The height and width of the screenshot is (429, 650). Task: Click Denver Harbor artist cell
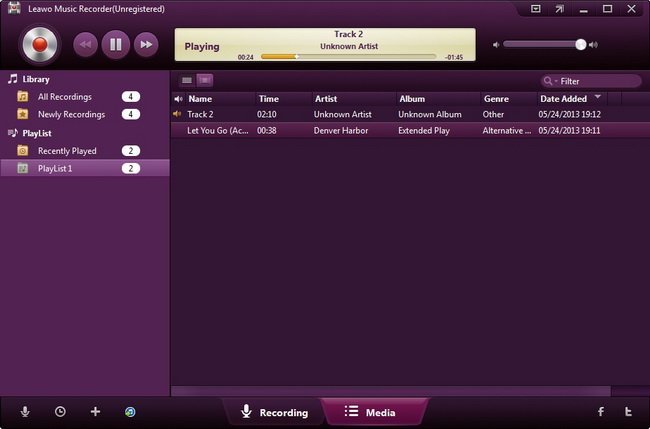341,131
